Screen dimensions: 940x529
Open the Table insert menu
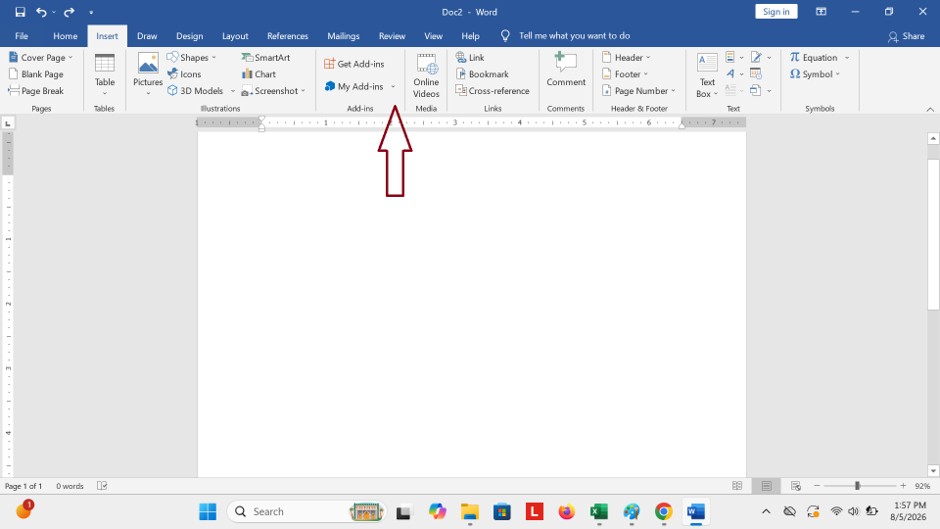pyautogui.click(x=104, y=74)
